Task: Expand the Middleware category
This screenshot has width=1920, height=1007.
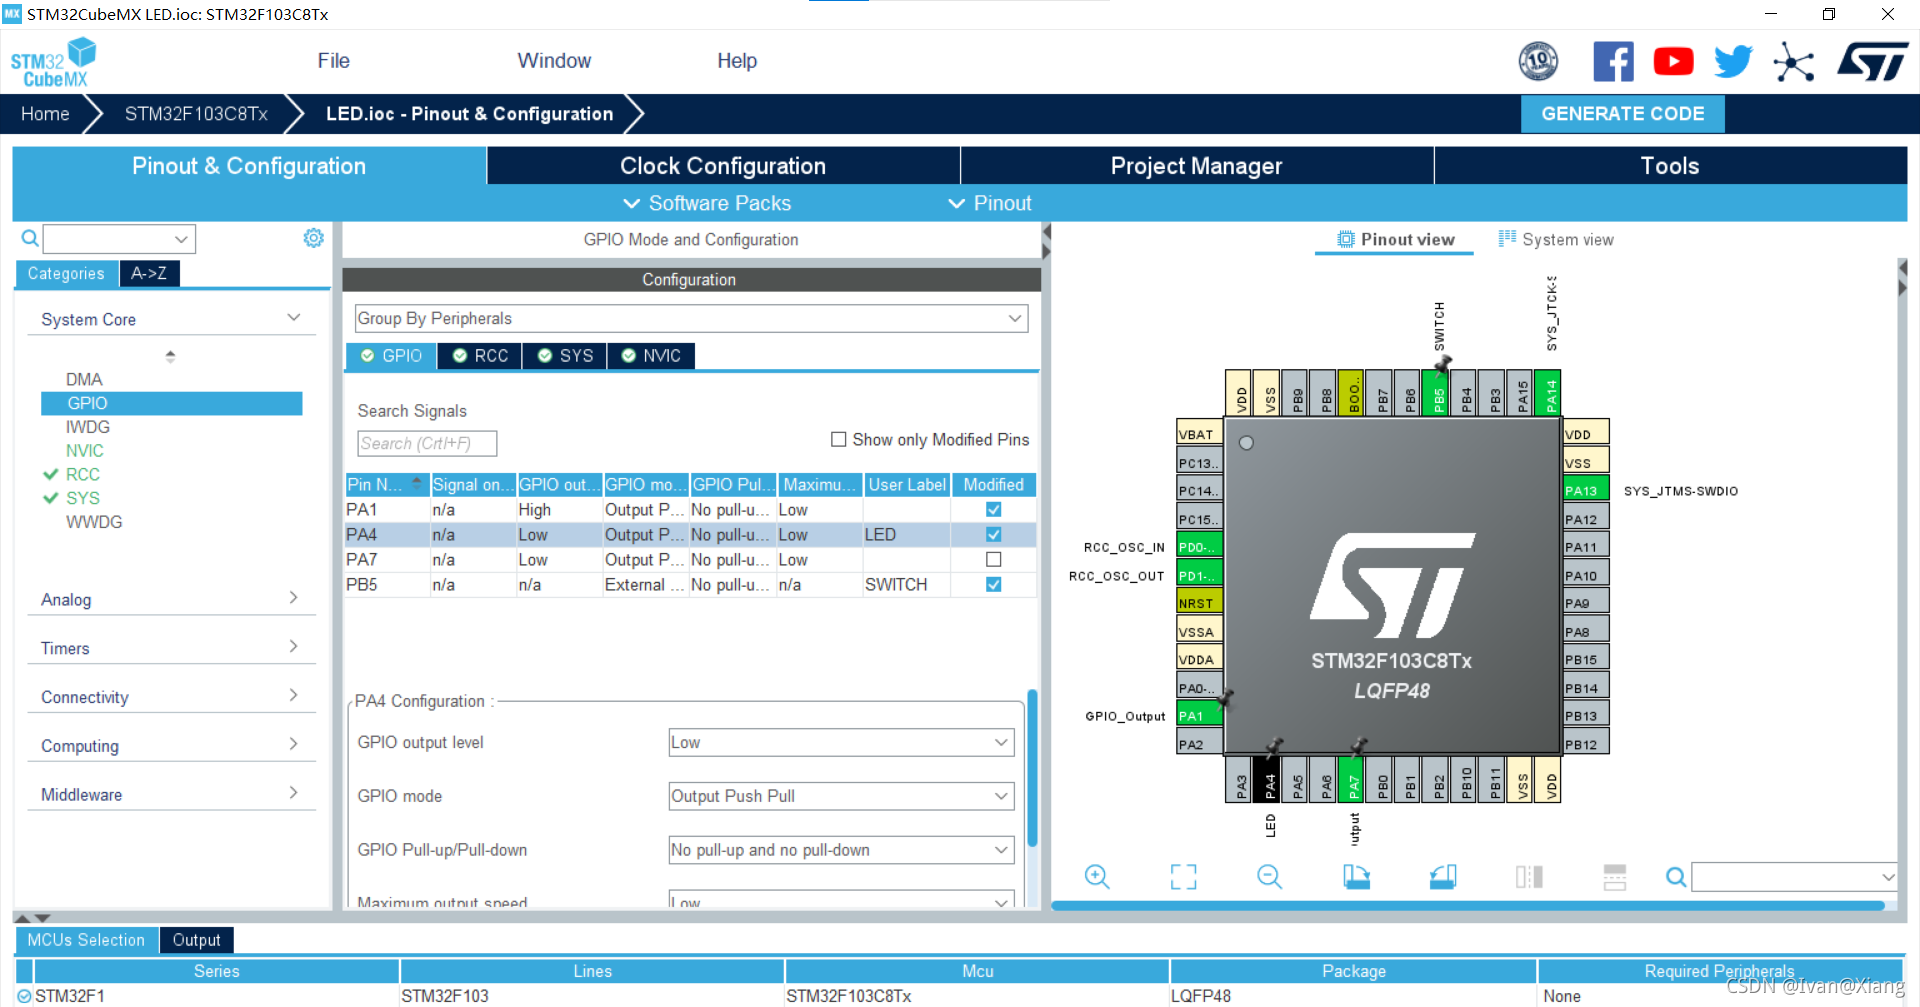Action: [x=170, y=795]
